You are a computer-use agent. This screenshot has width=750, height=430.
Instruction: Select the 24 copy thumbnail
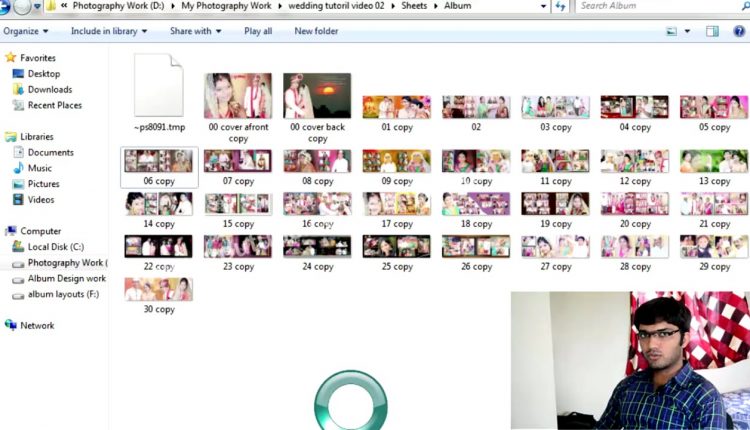[x=317, y=246]
